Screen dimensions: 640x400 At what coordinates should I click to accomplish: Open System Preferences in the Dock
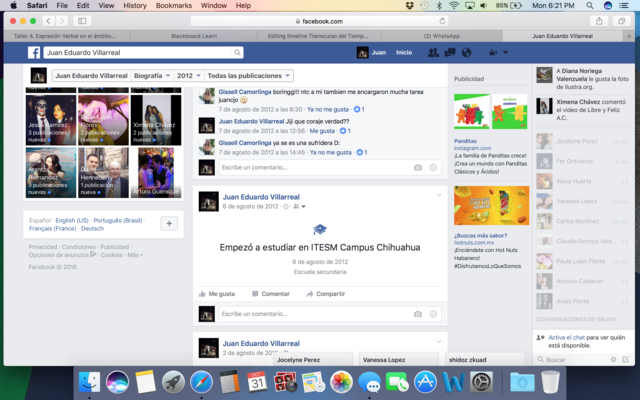click(482, 382)
